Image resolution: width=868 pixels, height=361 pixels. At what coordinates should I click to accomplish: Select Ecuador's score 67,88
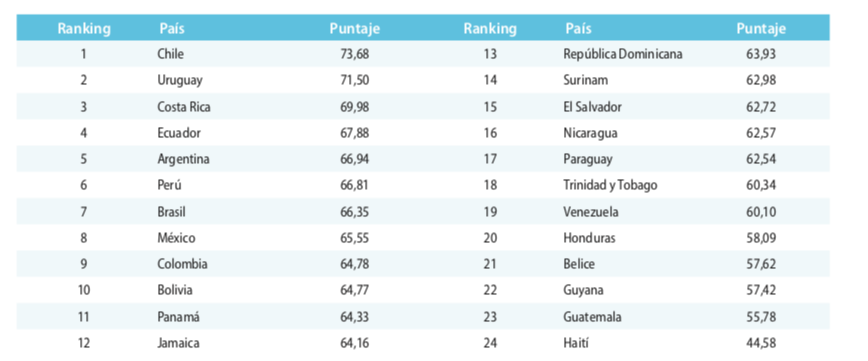tap(355, 133)
